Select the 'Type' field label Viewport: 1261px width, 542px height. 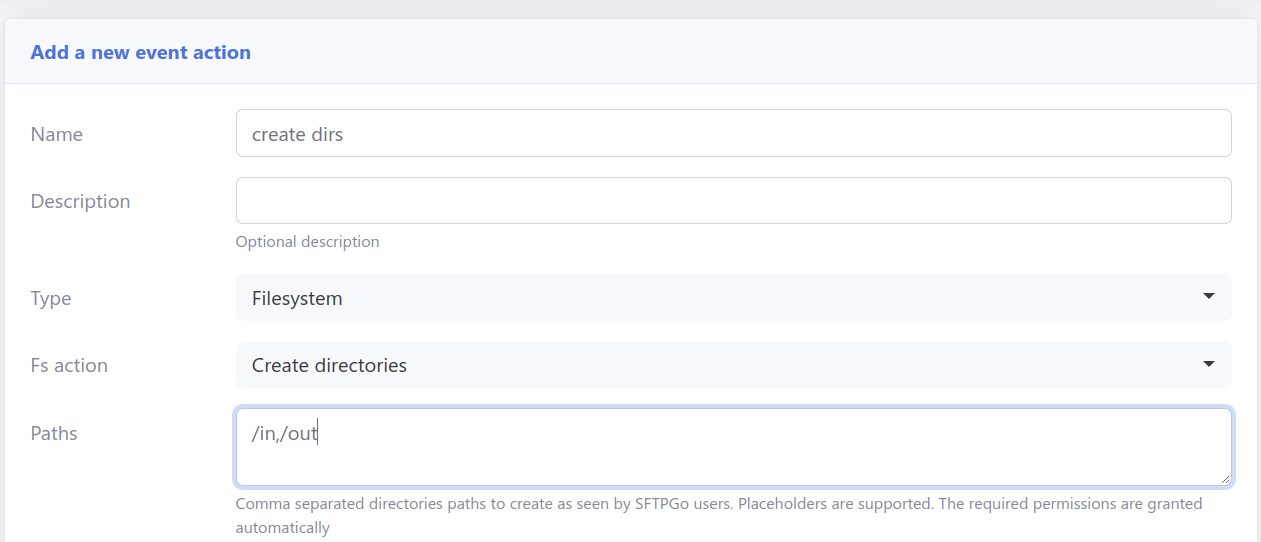(51, 298)
